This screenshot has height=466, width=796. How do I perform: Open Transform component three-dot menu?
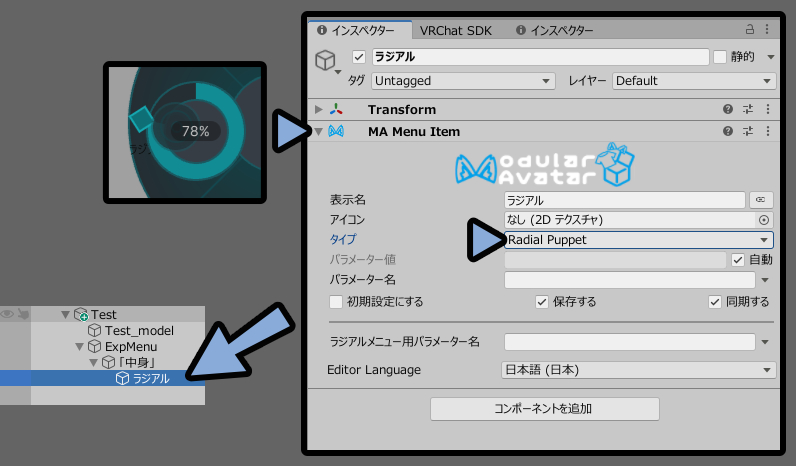pyautogui.click(x=768, y=109)
